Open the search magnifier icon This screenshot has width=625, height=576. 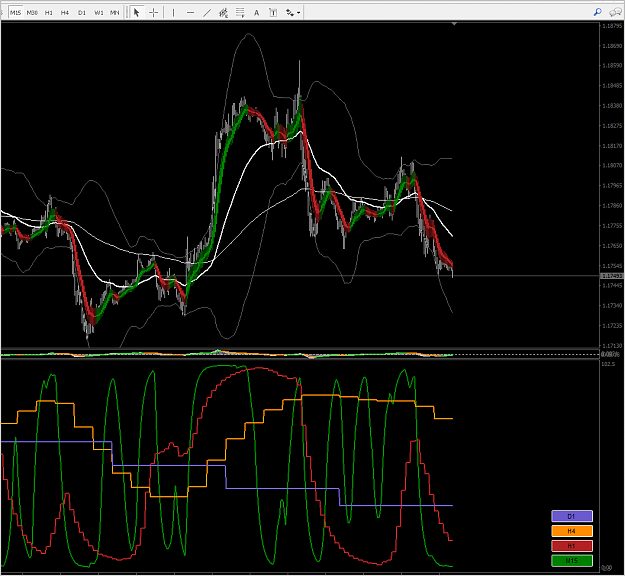597,12
